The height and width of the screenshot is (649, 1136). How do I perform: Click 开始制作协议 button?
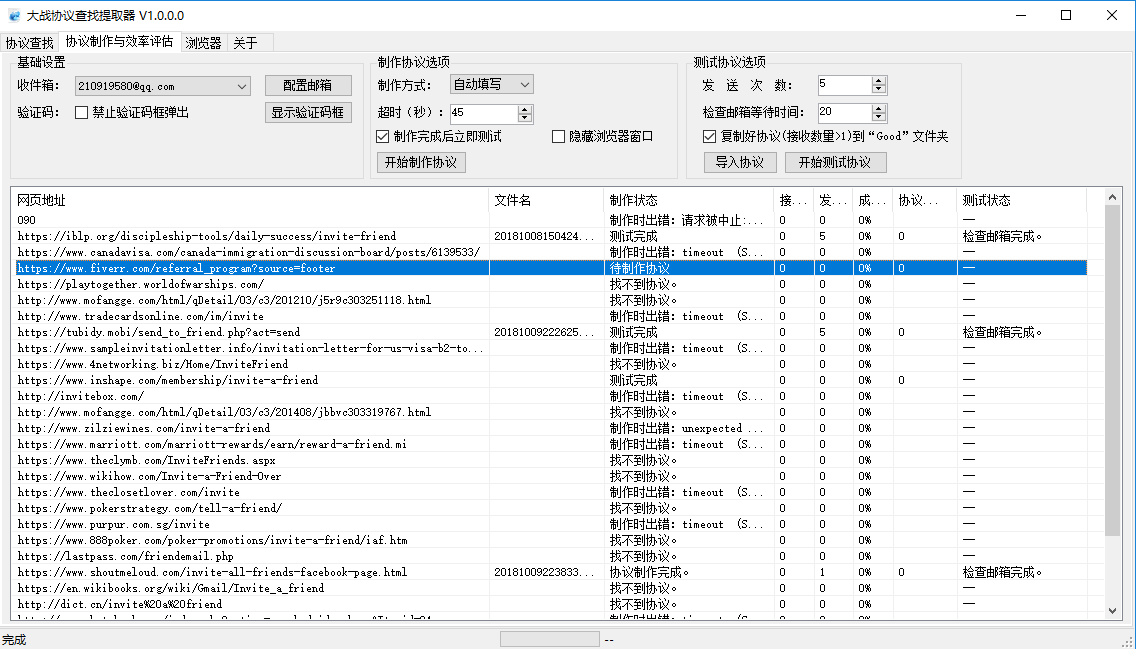pyautogui.click(x=421, y=162)
